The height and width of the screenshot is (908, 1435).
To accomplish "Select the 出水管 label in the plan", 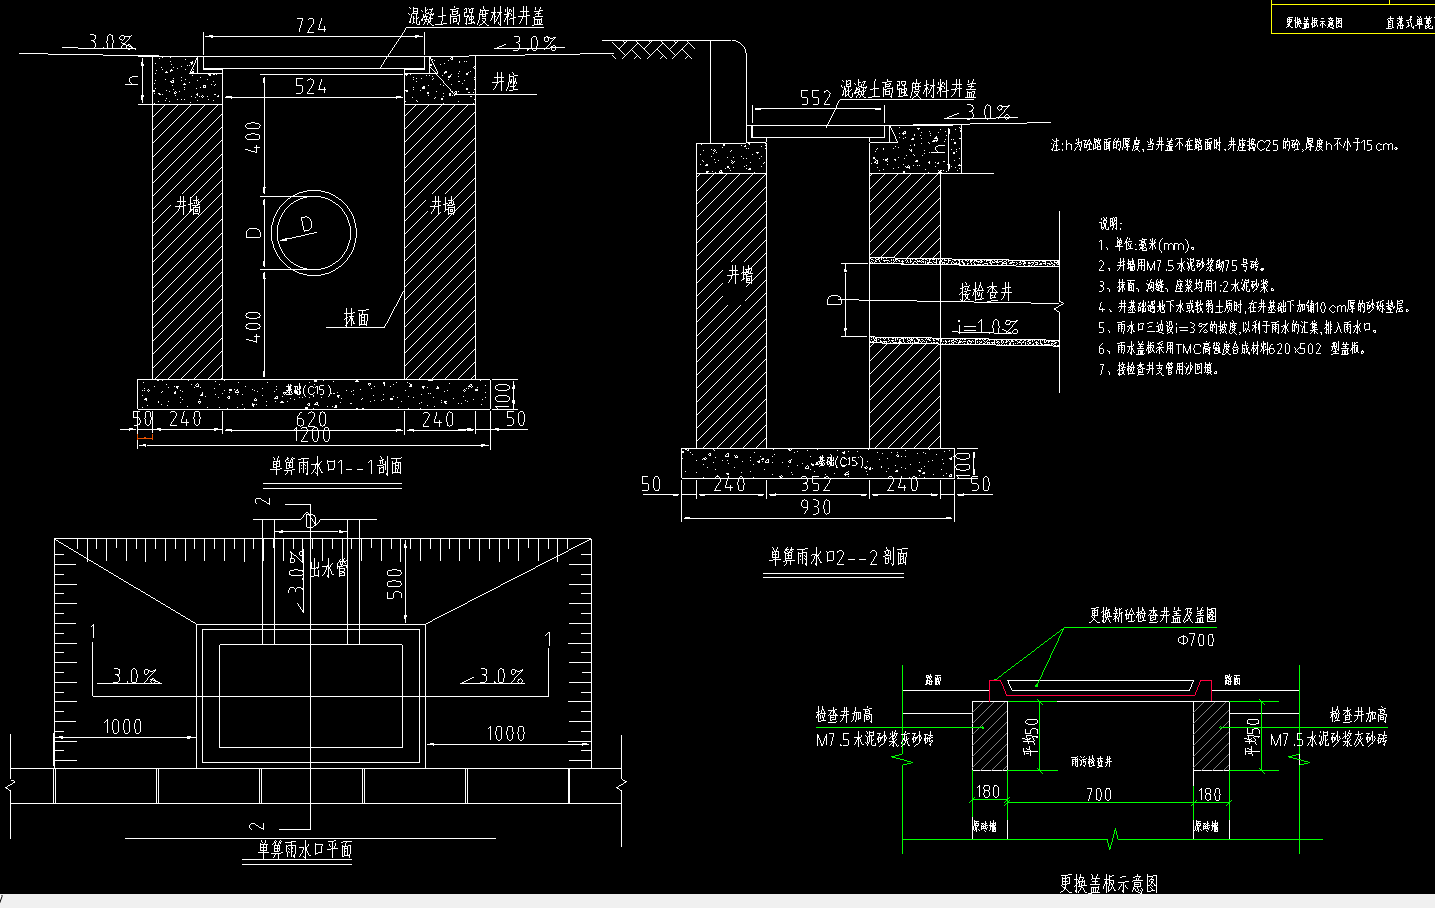I will click(x=328, y=569).
